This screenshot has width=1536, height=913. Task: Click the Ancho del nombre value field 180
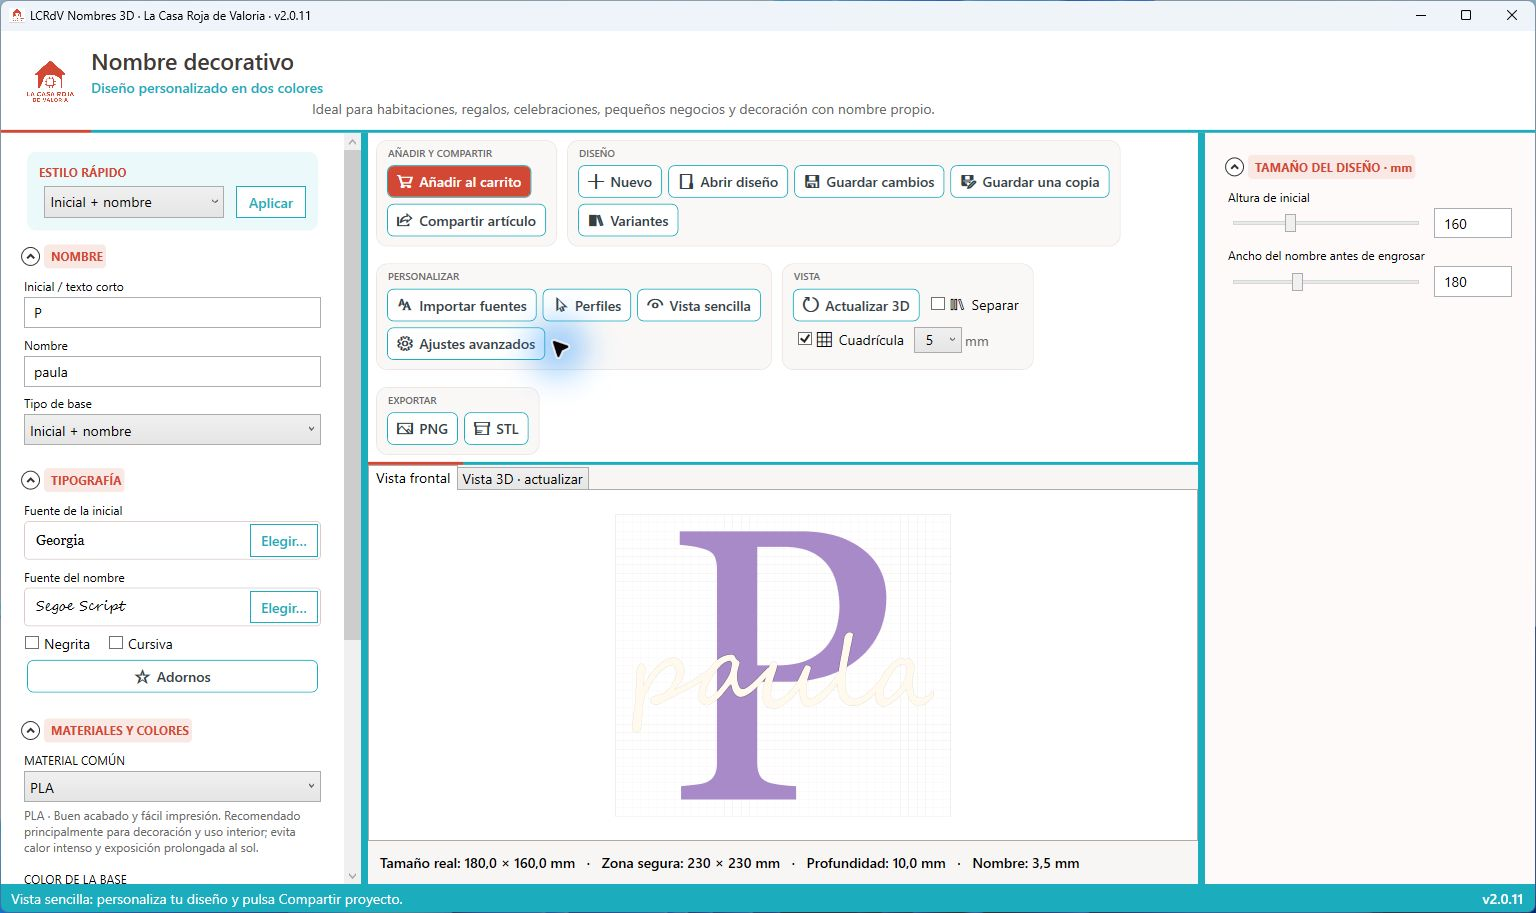coord(1472,281)
